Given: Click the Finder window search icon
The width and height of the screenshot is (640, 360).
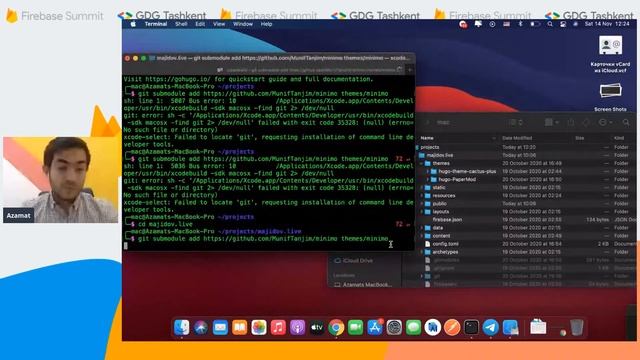Looking at the screenshot, I should (626, 122).
